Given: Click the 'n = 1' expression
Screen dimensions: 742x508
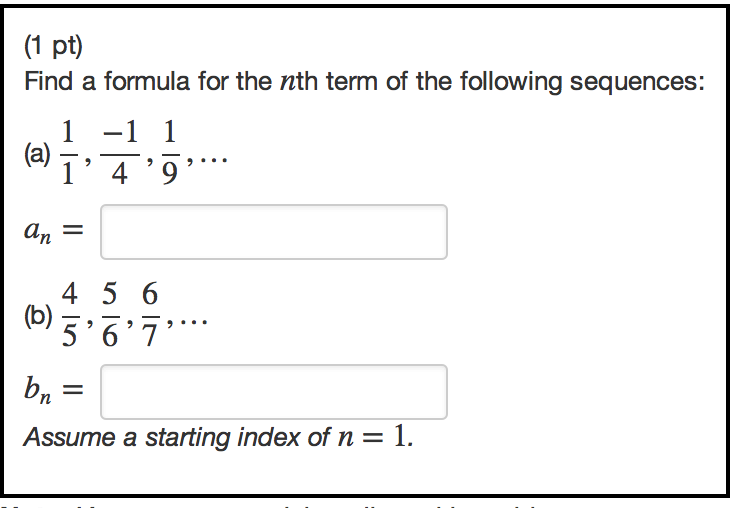Looking at the screenshot, I should (x=375, y=437).
